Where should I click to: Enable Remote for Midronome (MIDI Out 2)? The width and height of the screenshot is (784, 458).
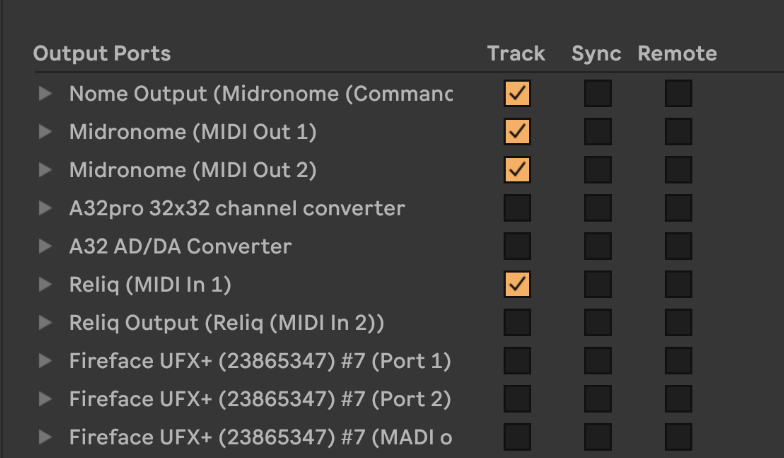[x=678, y=170]
